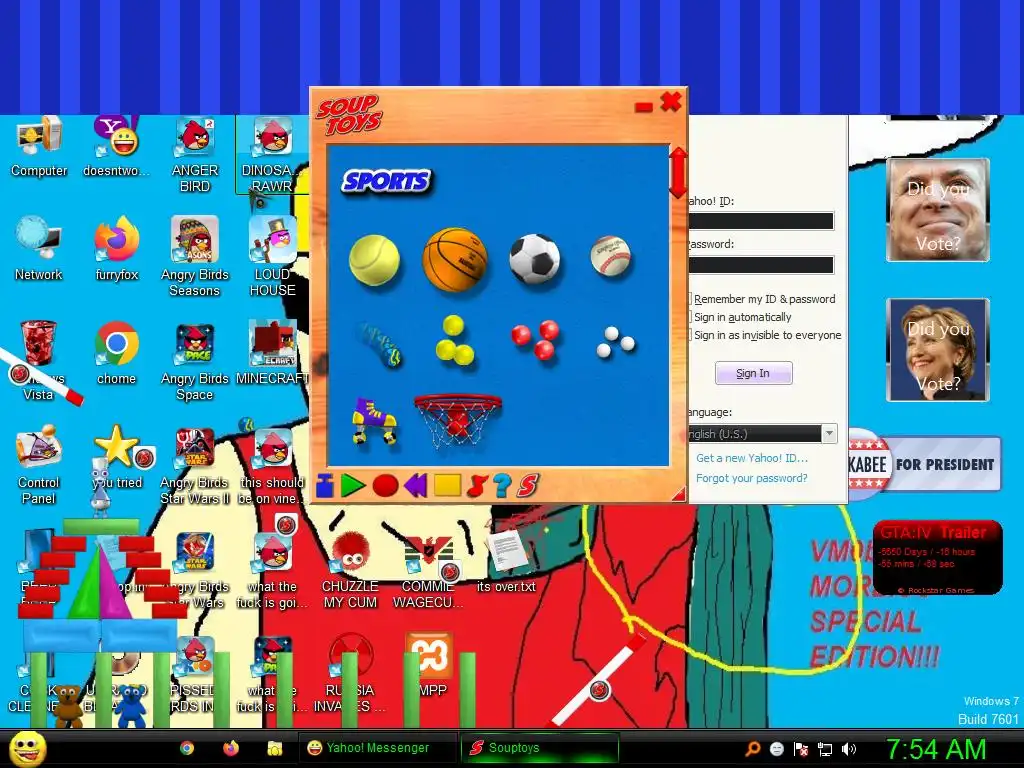Open Firefox from the taskbar

[x=231, y=748]
